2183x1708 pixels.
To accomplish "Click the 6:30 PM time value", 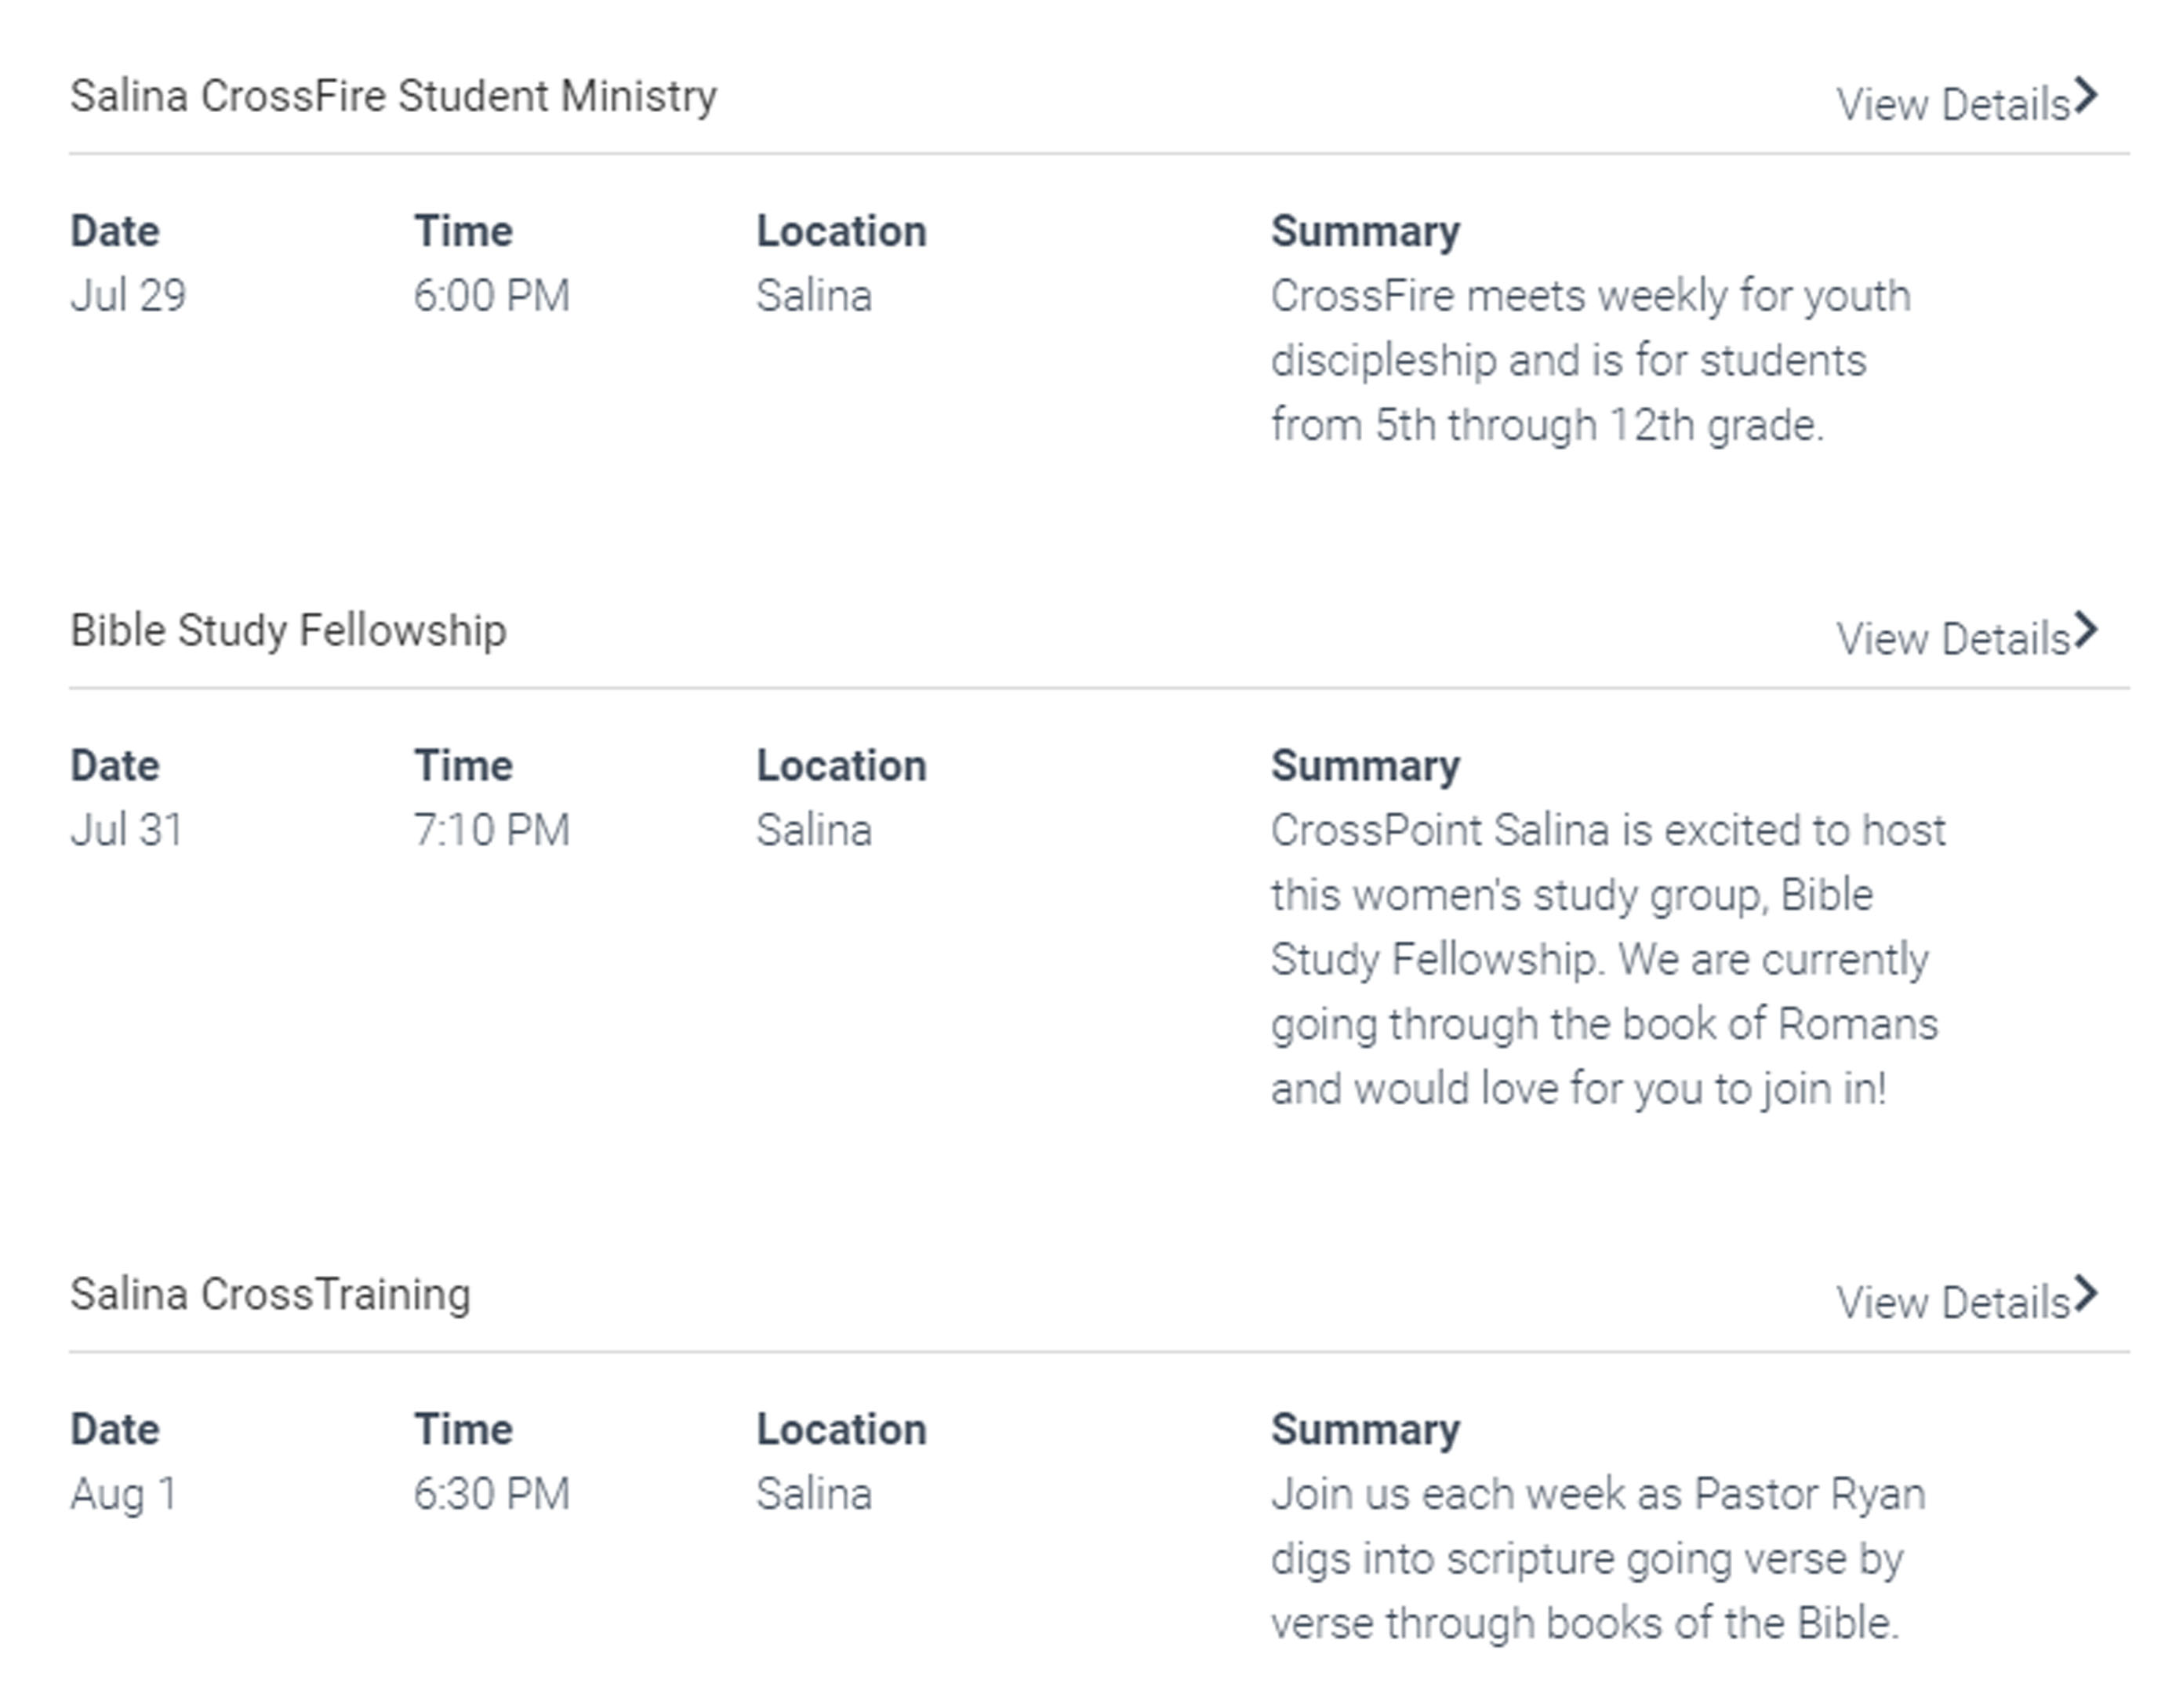I will tap(492, 1494).
